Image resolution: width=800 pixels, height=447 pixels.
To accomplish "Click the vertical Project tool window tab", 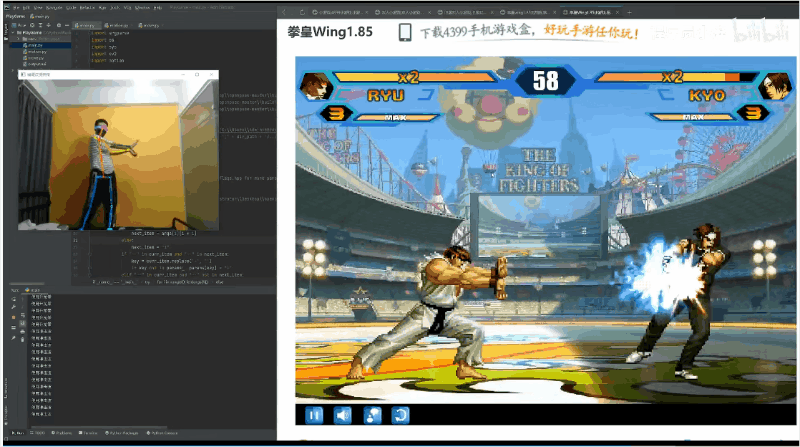I will 6,33.
